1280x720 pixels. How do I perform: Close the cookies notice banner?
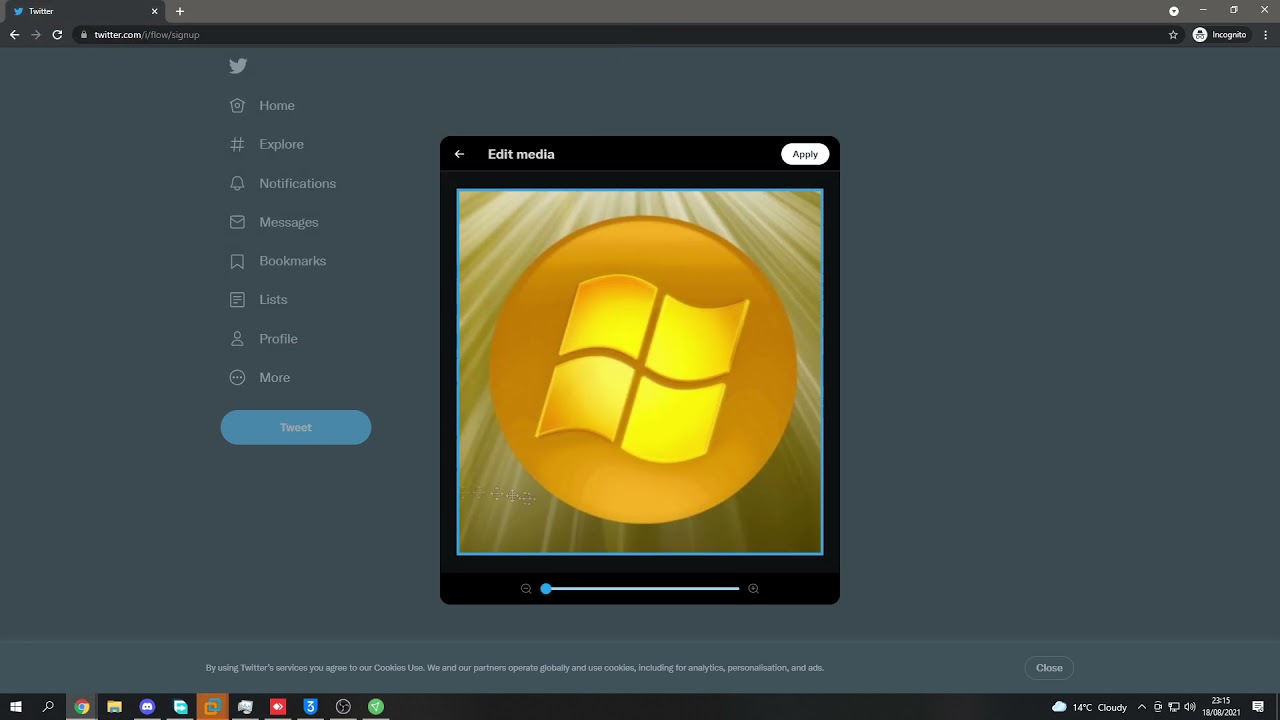1049,668
